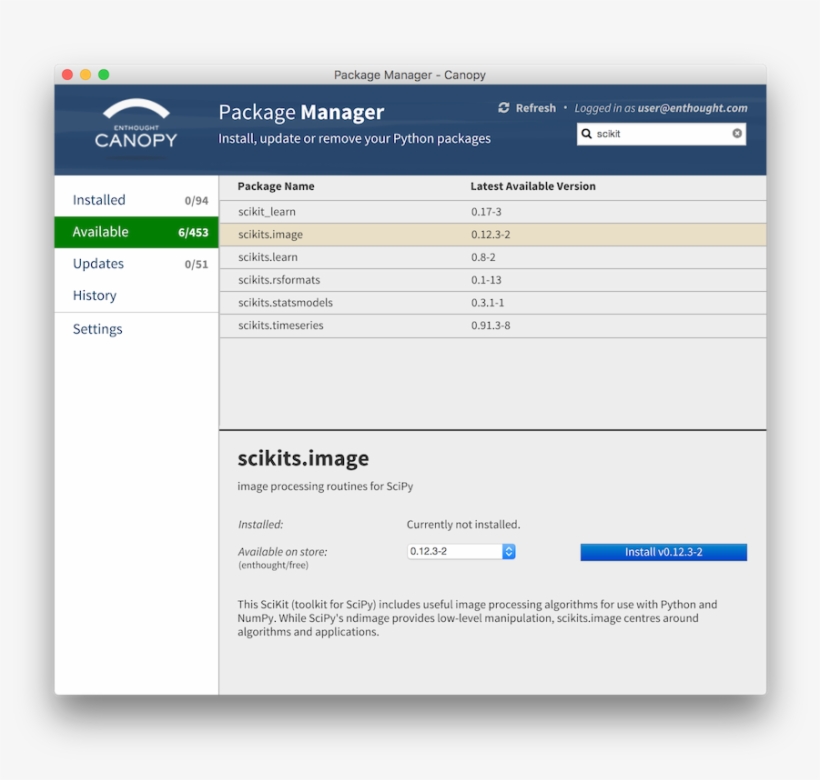This screenshot has height=780, width=820.
Task: Open the Settings section
Action: (136, 329)
